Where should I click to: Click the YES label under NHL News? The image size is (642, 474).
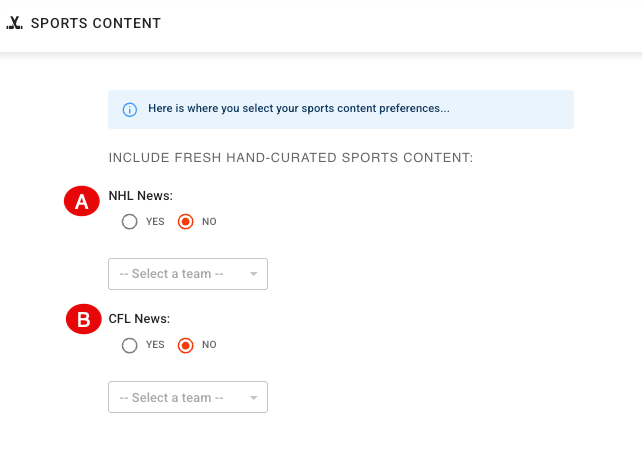tap(155, 221)
